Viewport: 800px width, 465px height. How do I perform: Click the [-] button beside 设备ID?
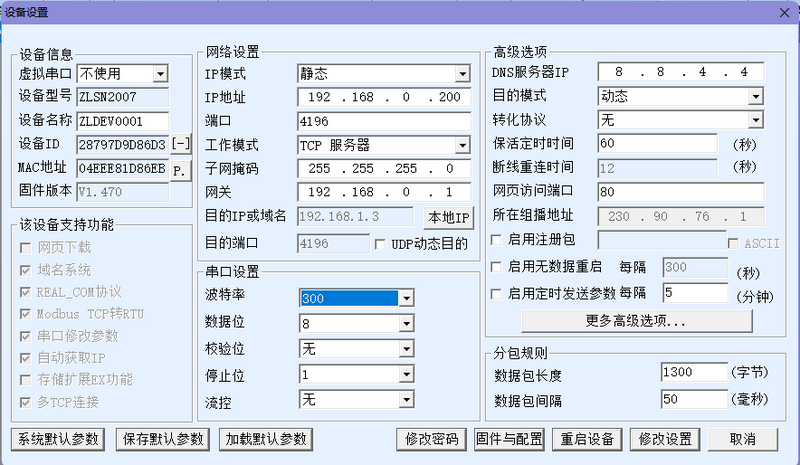(x=181, y=144)
